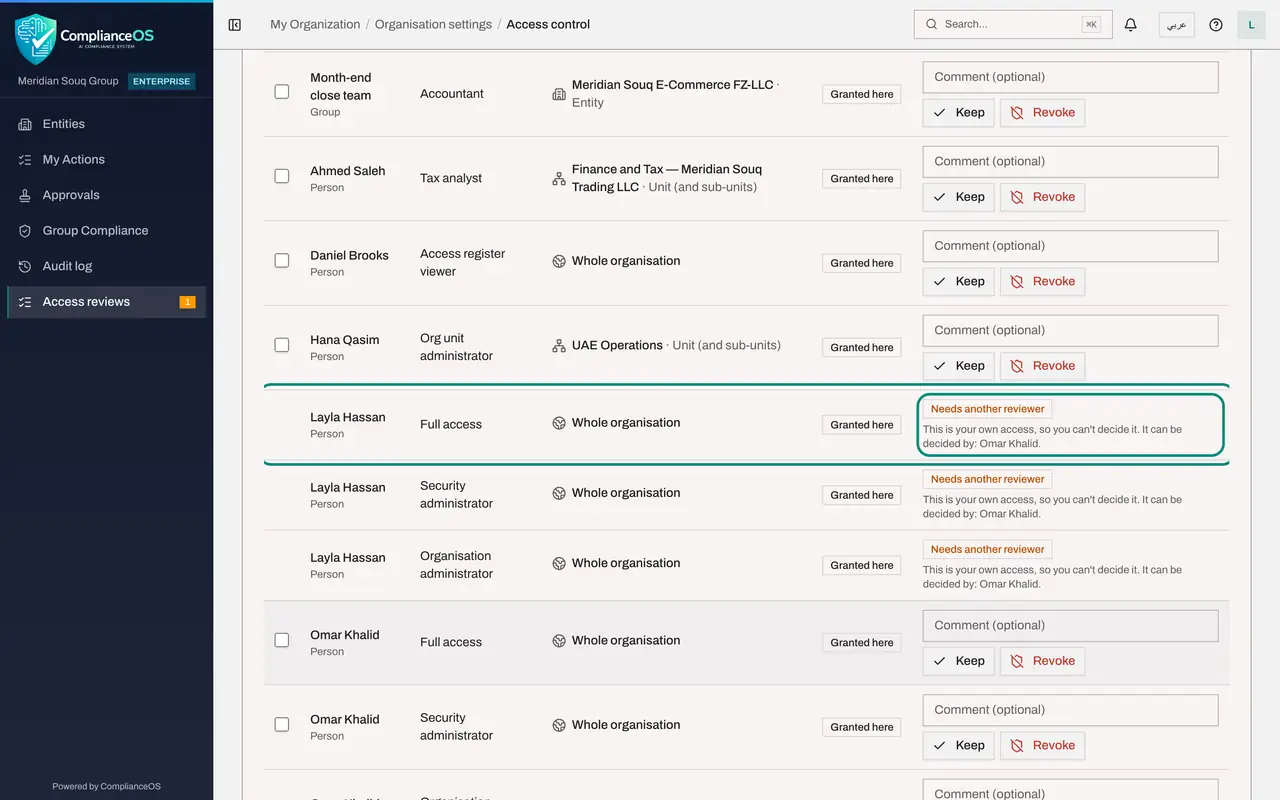Viewport: 1280px width, 800px height.
Task: Click the ENTERPRISE plan badge
Action: pos(162,81)
